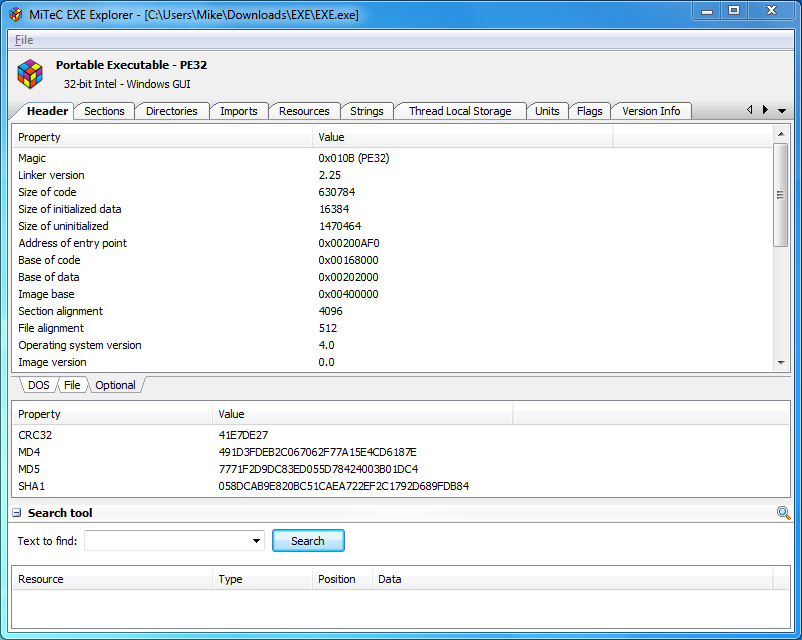This screenshot has width=802, height=640.
Task: Click the entry point value 0x00200AF0
Action: click(x=349, y=243)
